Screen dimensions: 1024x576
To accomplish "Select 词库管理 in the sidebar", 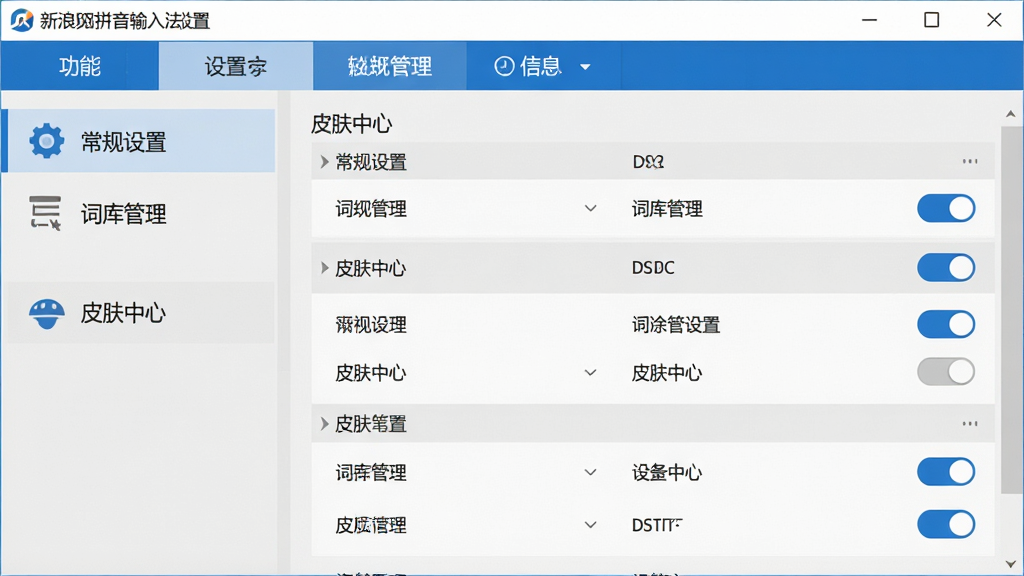I will pos(138,214).
